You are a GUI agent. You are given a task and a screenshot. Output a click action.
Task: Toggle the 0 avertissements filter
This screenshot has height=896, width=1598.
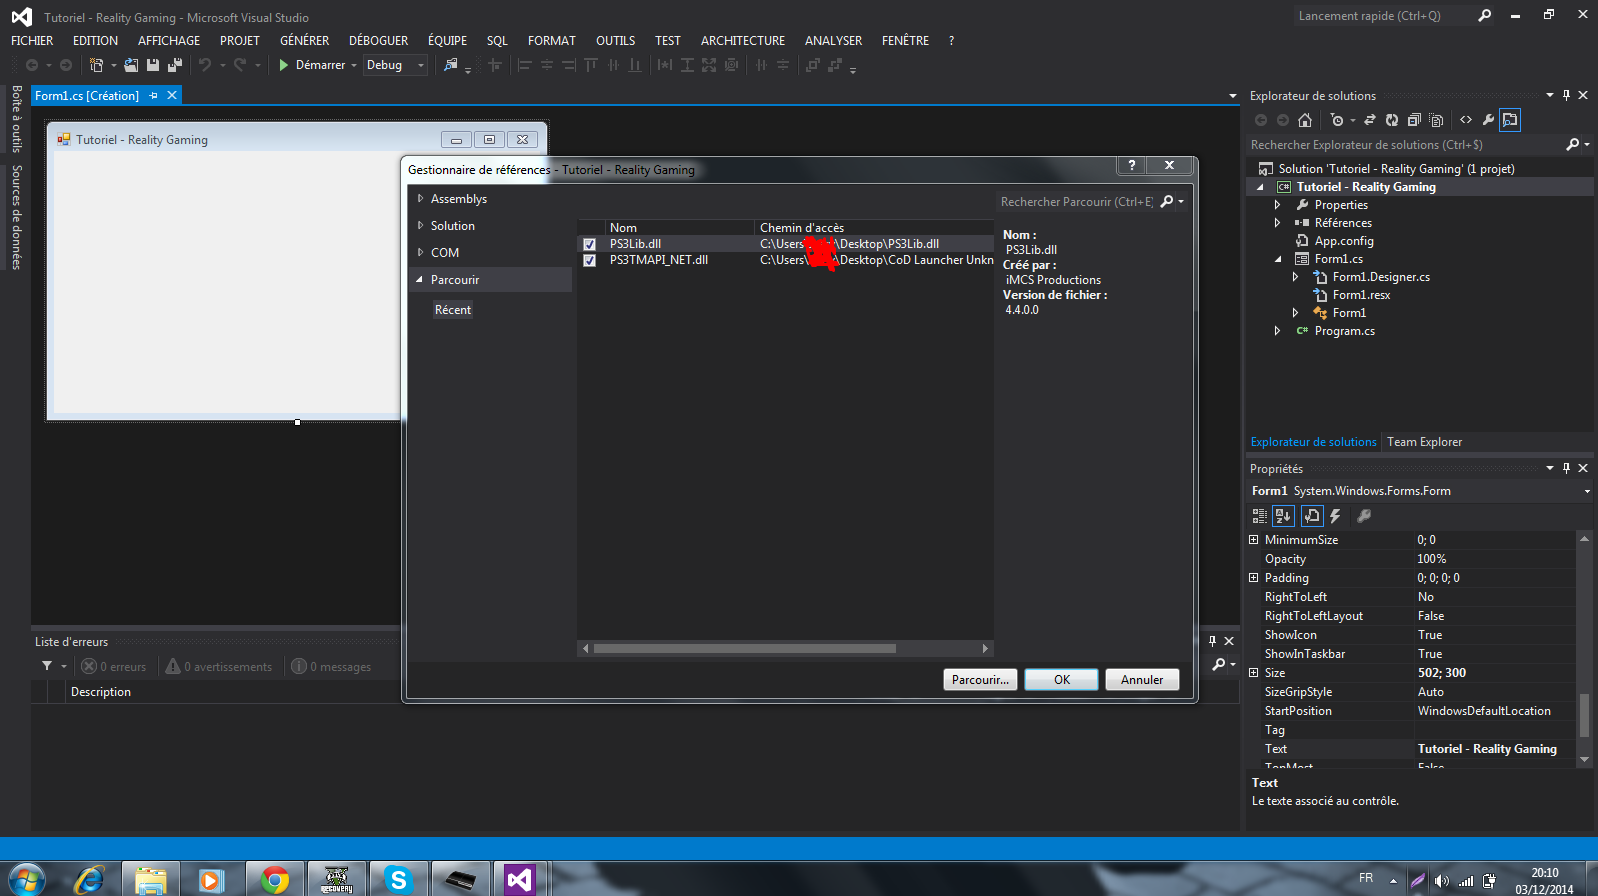(219, 667)
